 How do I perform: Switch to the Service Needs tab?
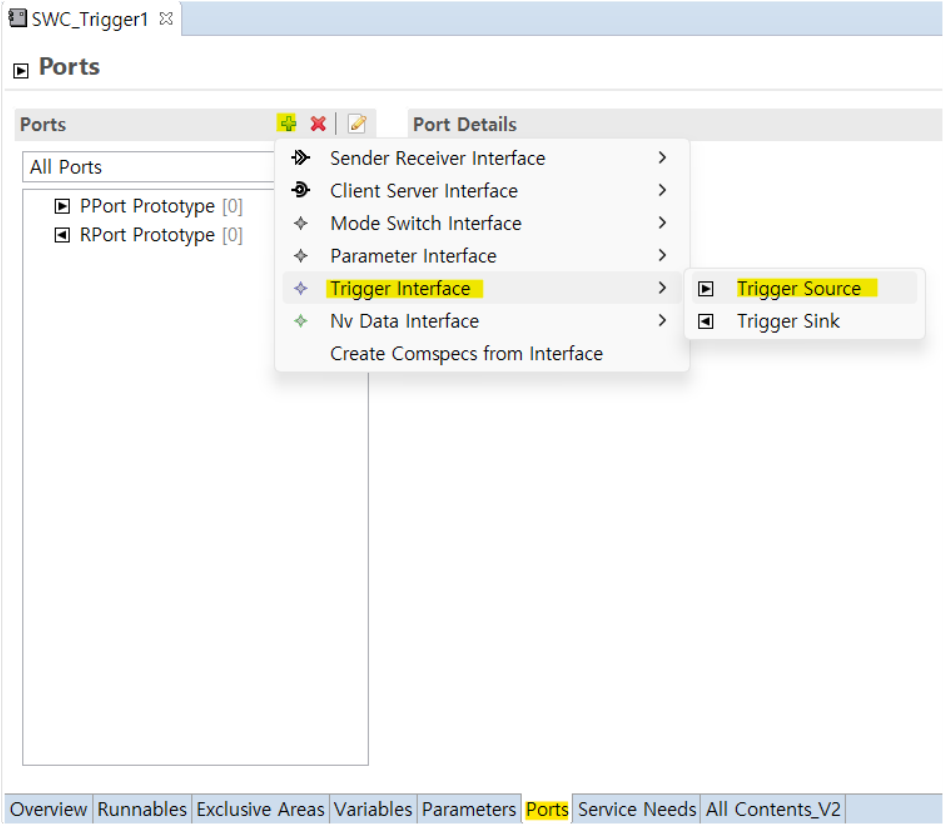(x=637, y=809)
